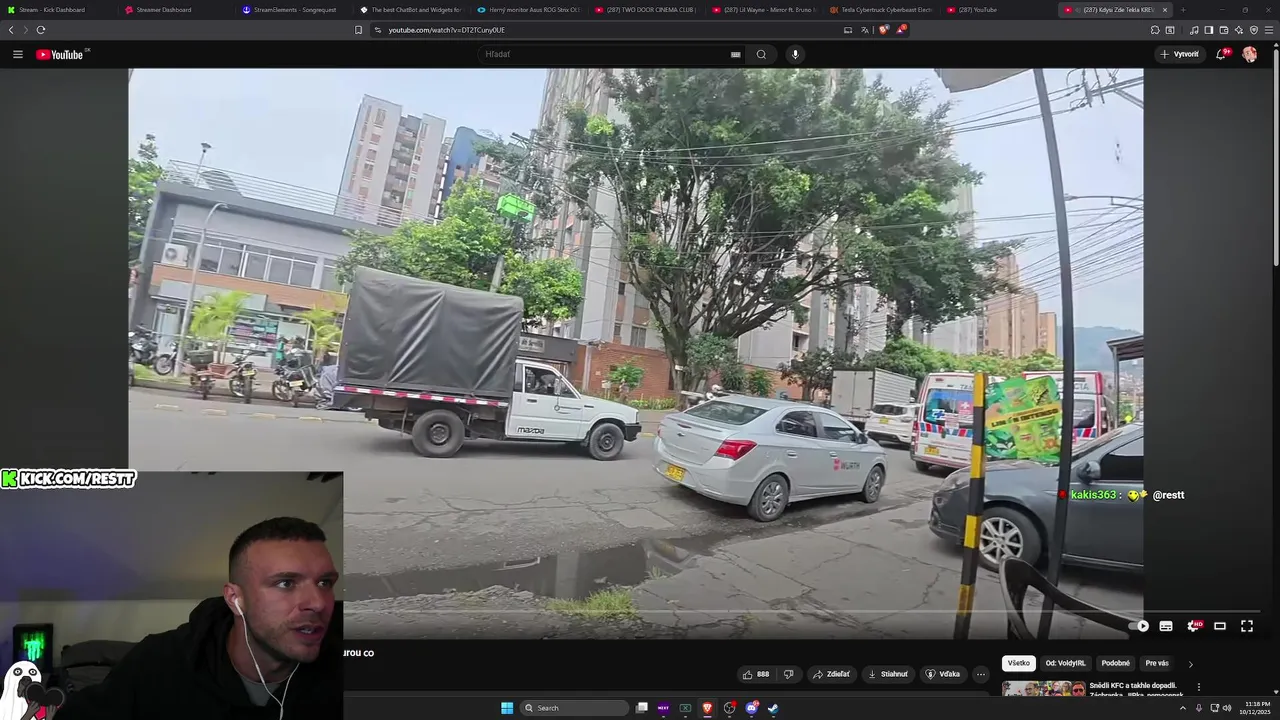
Task: Open Steam from the taskbar
Action: tap(773, 708)
